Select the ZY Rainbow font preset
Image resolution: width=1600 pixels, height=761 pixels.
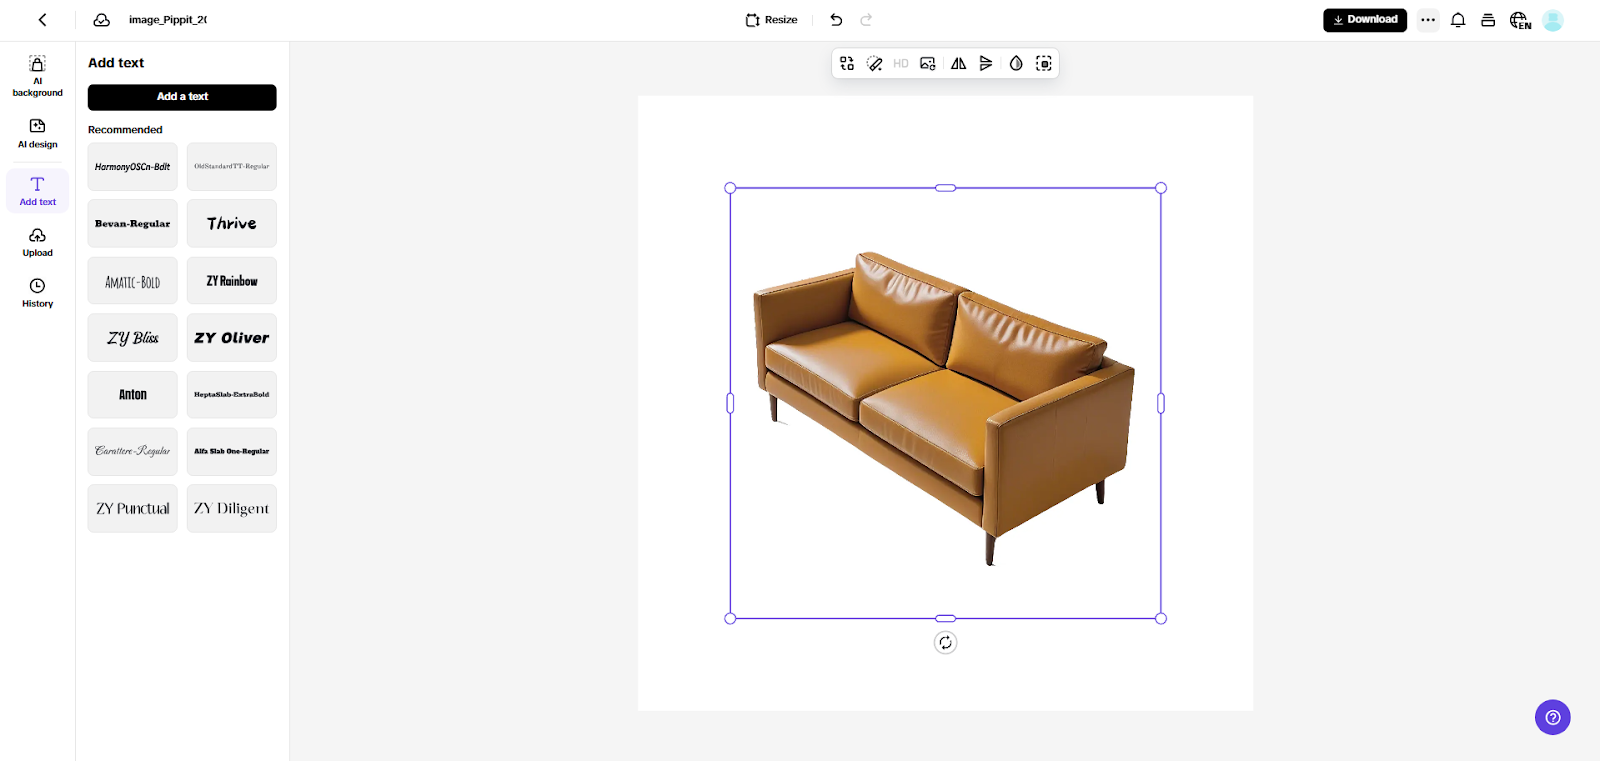[x=232, y=281]
